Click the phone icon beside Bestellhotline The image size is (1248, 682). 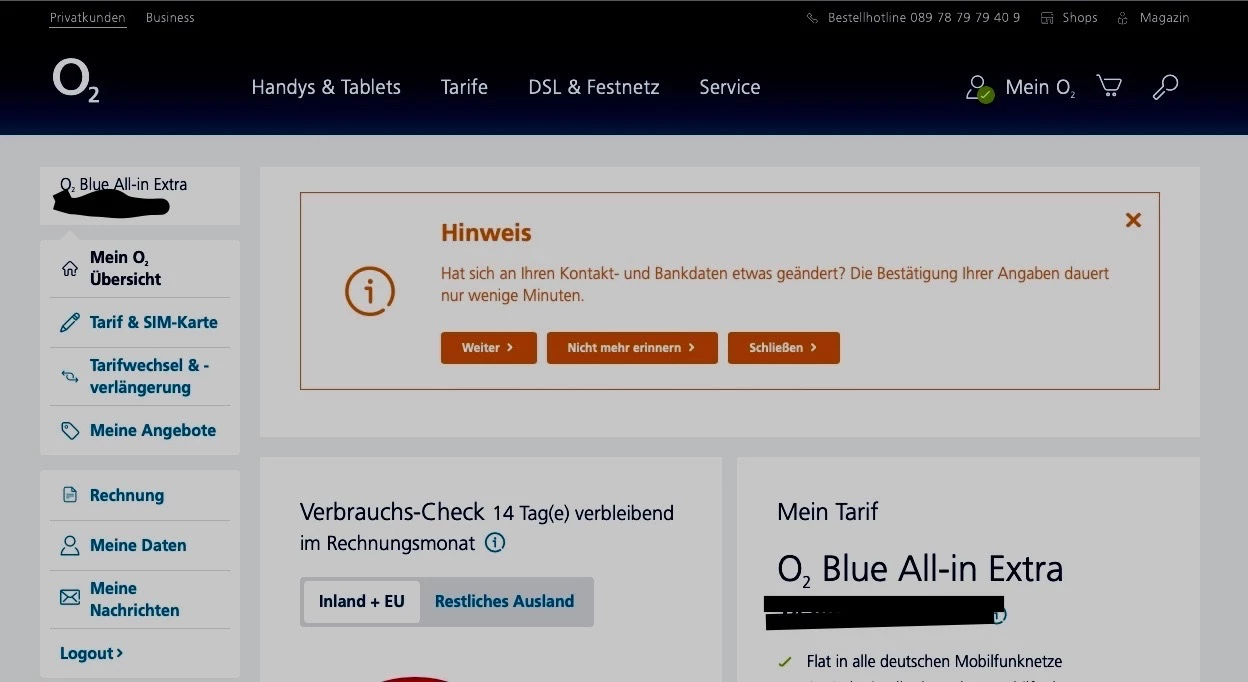point(813,18)
